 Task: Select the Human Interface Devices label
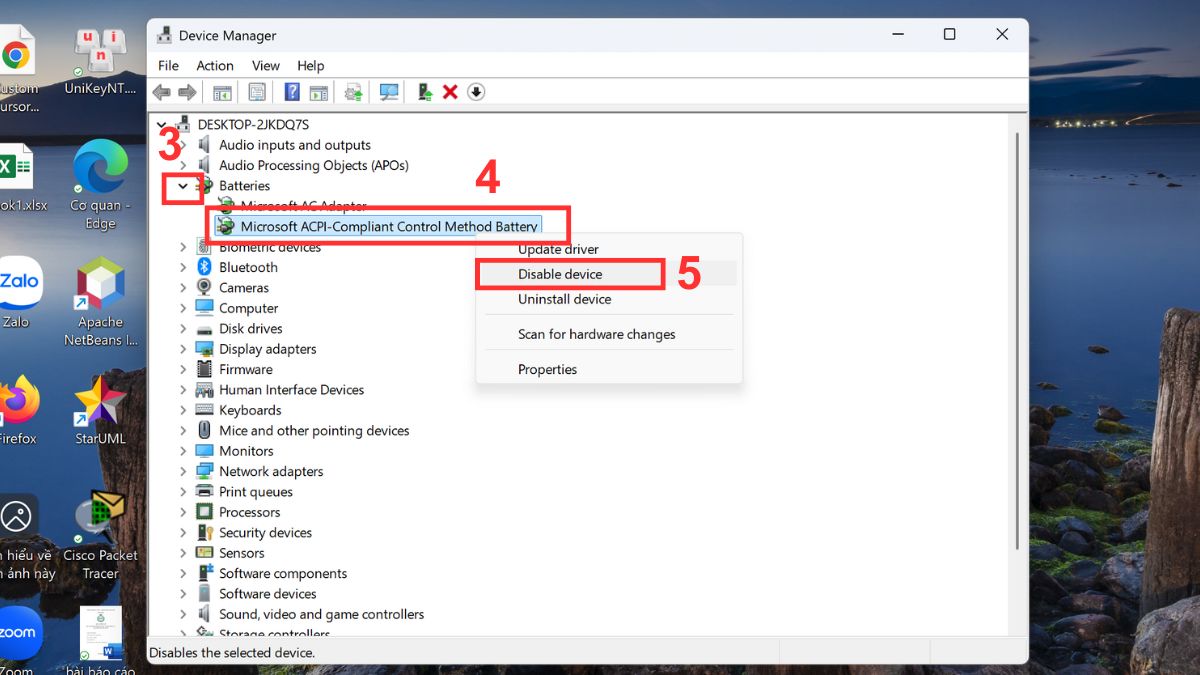[x=292, y=390]
